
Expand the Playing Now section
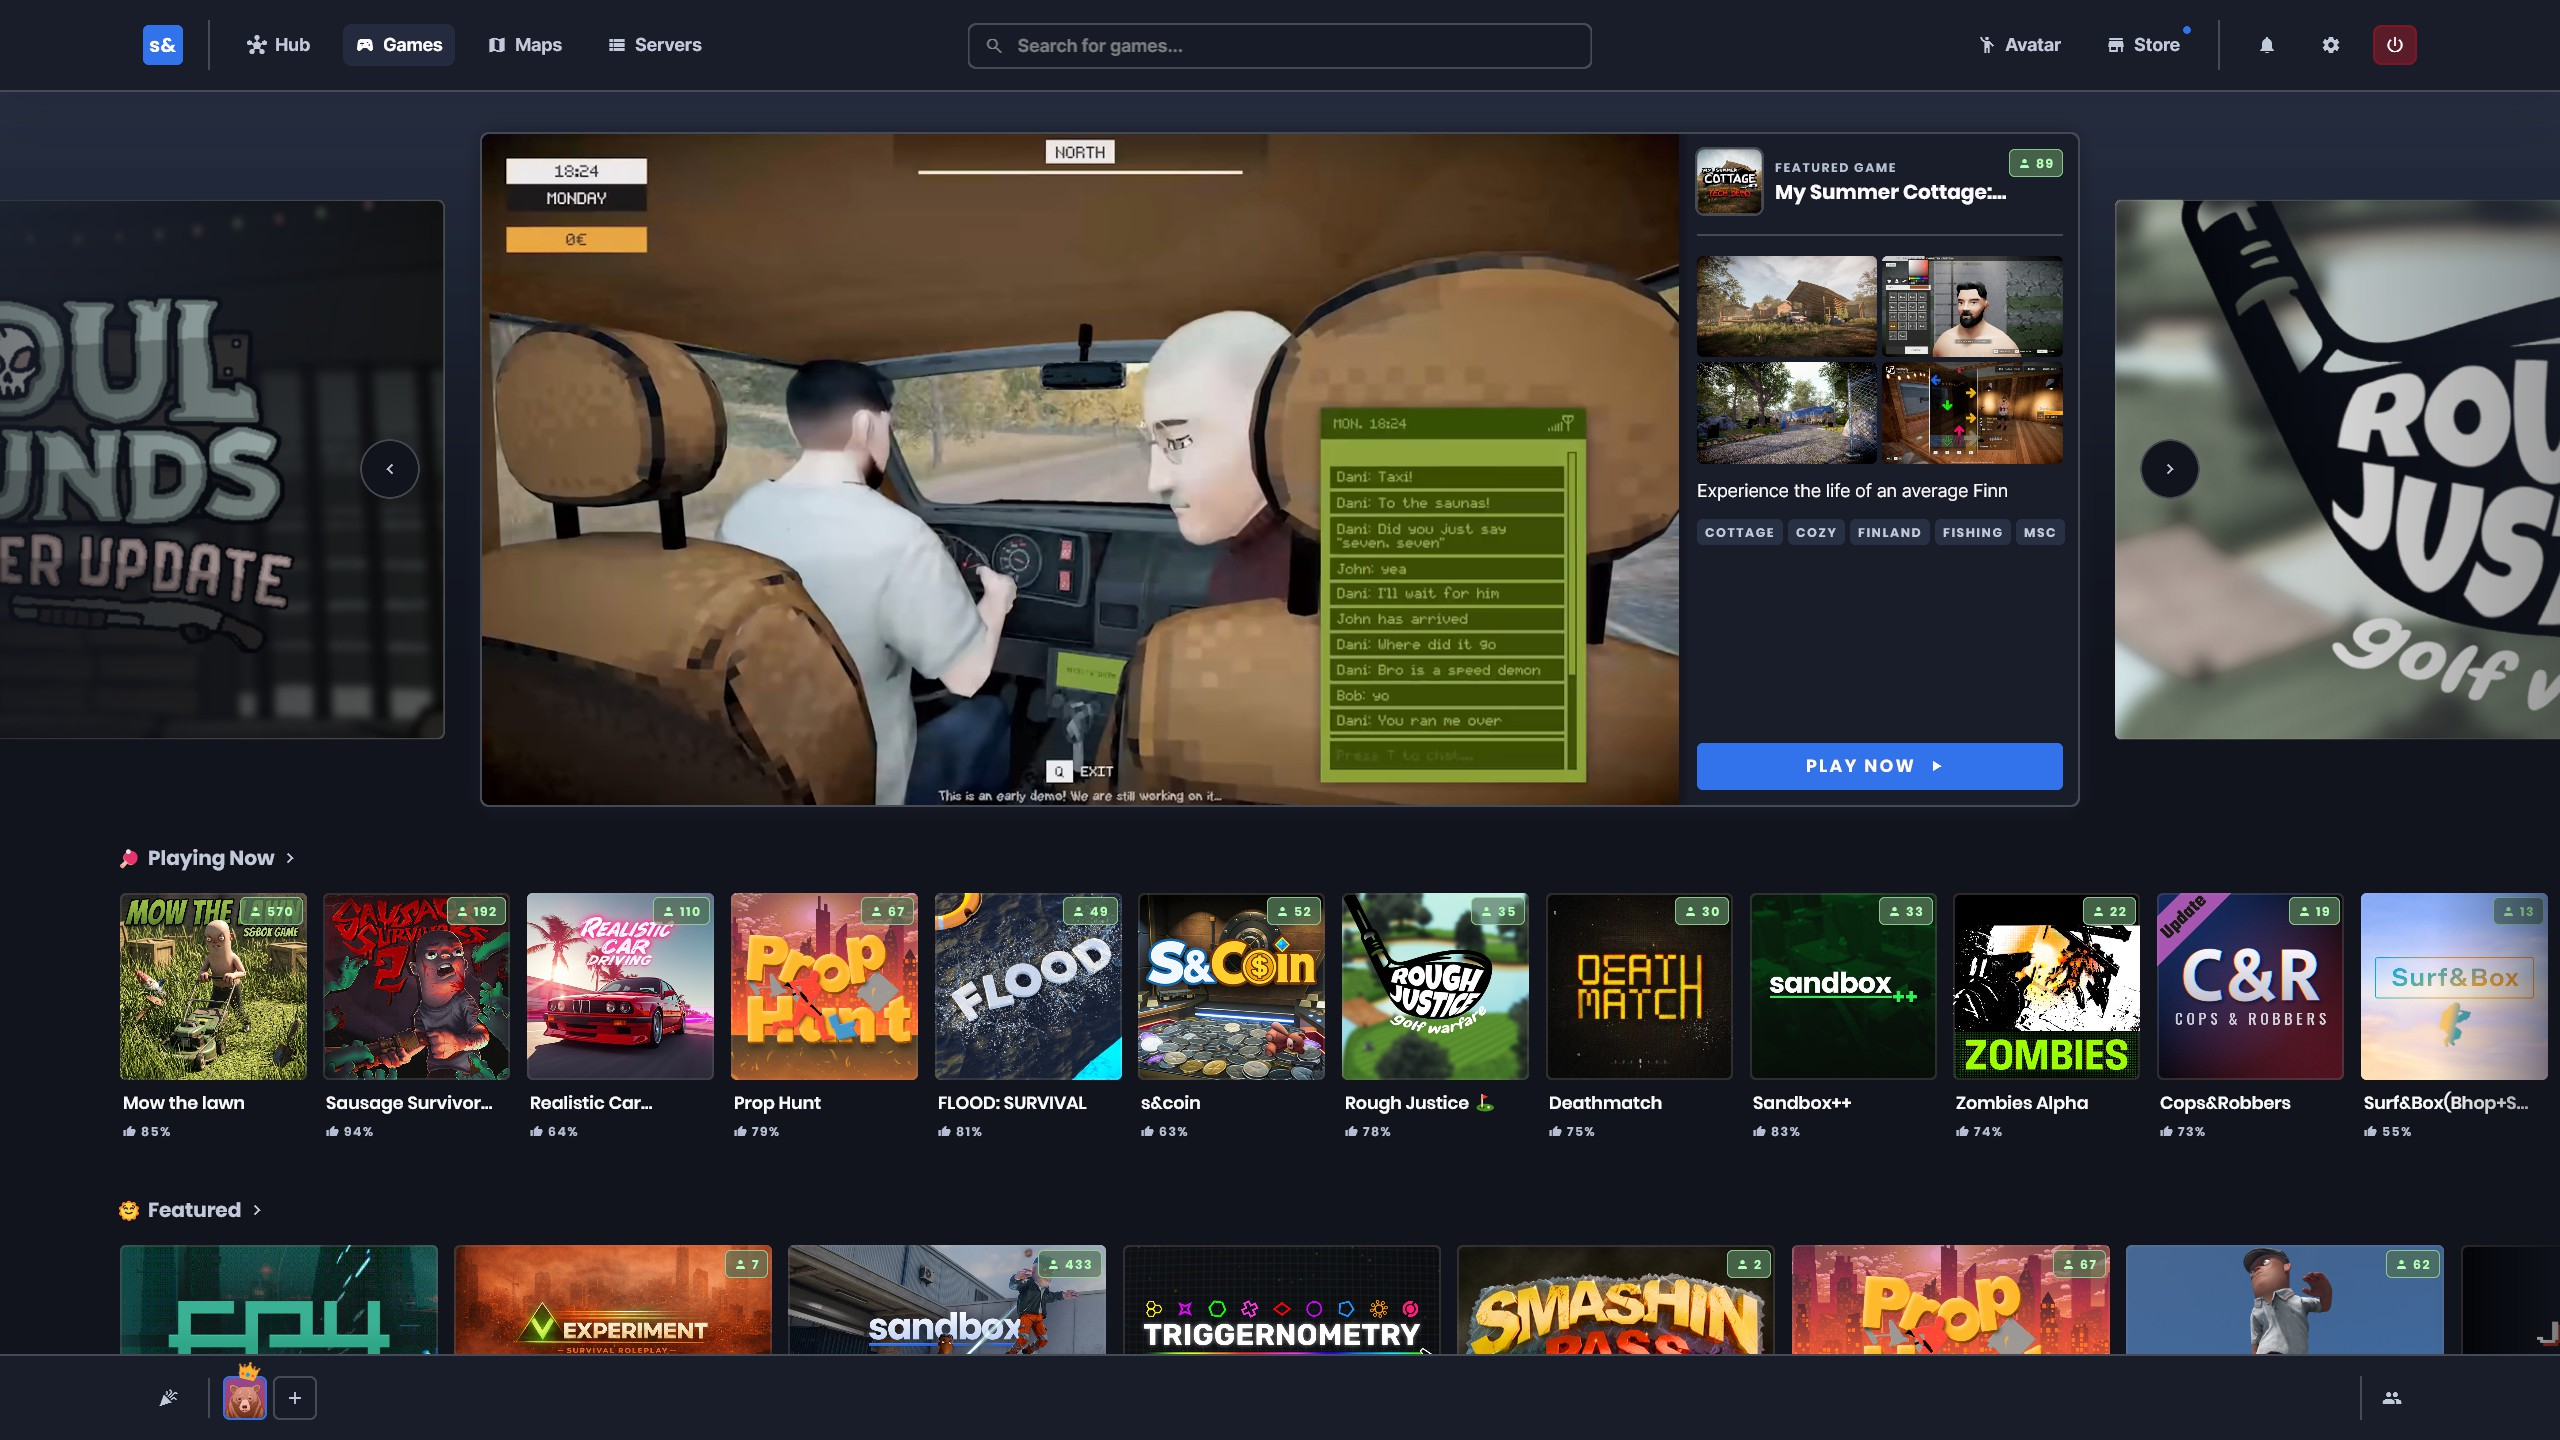[x=289, y=858]
